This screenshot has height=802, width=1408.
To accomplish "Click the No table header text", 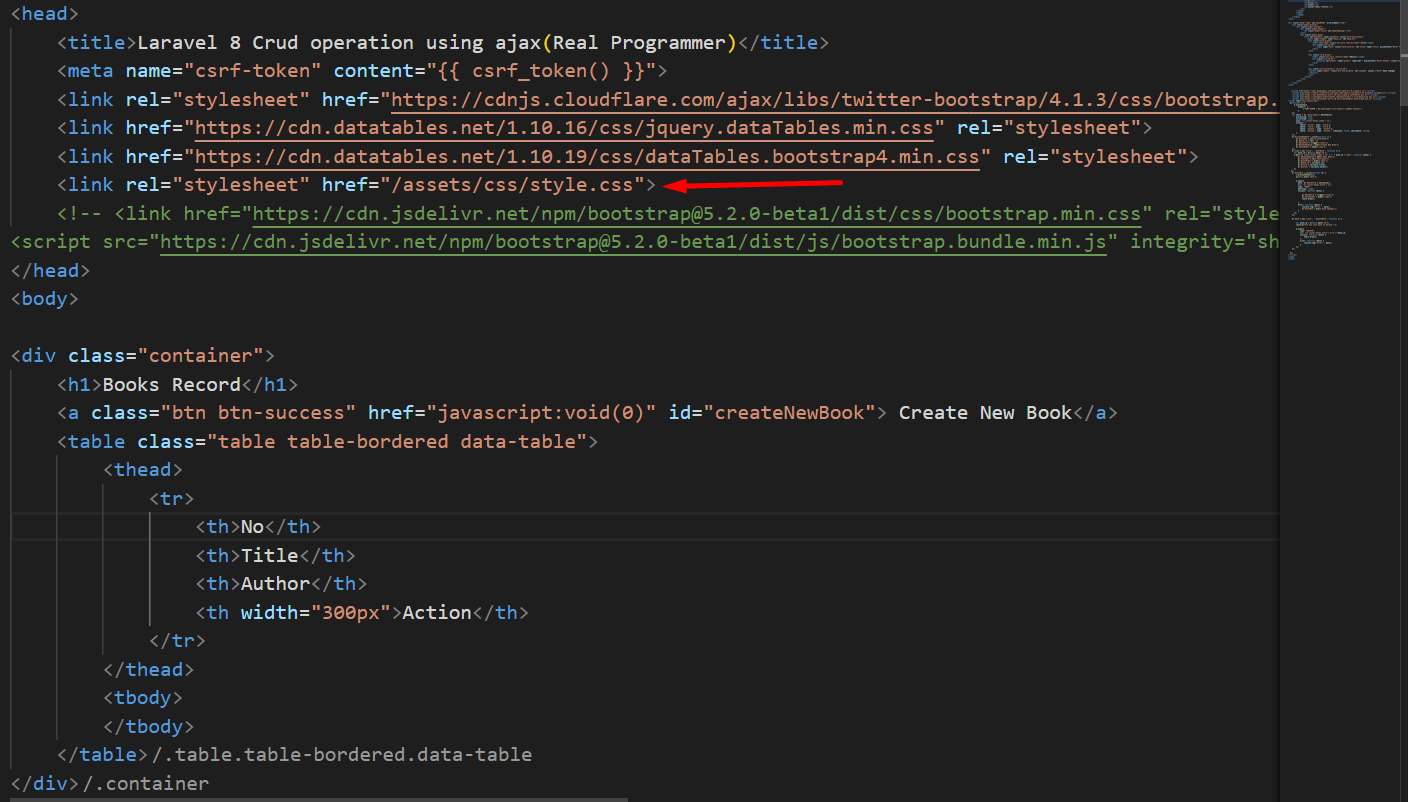I will pos(253,527).
